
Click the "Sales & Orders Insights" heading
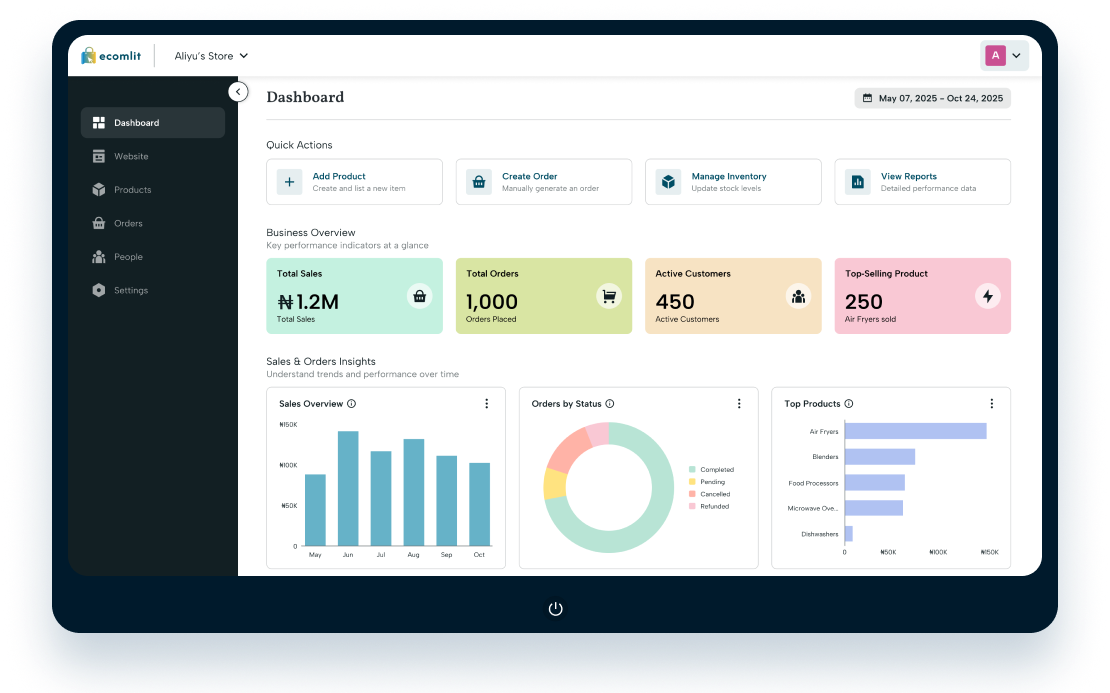click(x=321, y=362)
